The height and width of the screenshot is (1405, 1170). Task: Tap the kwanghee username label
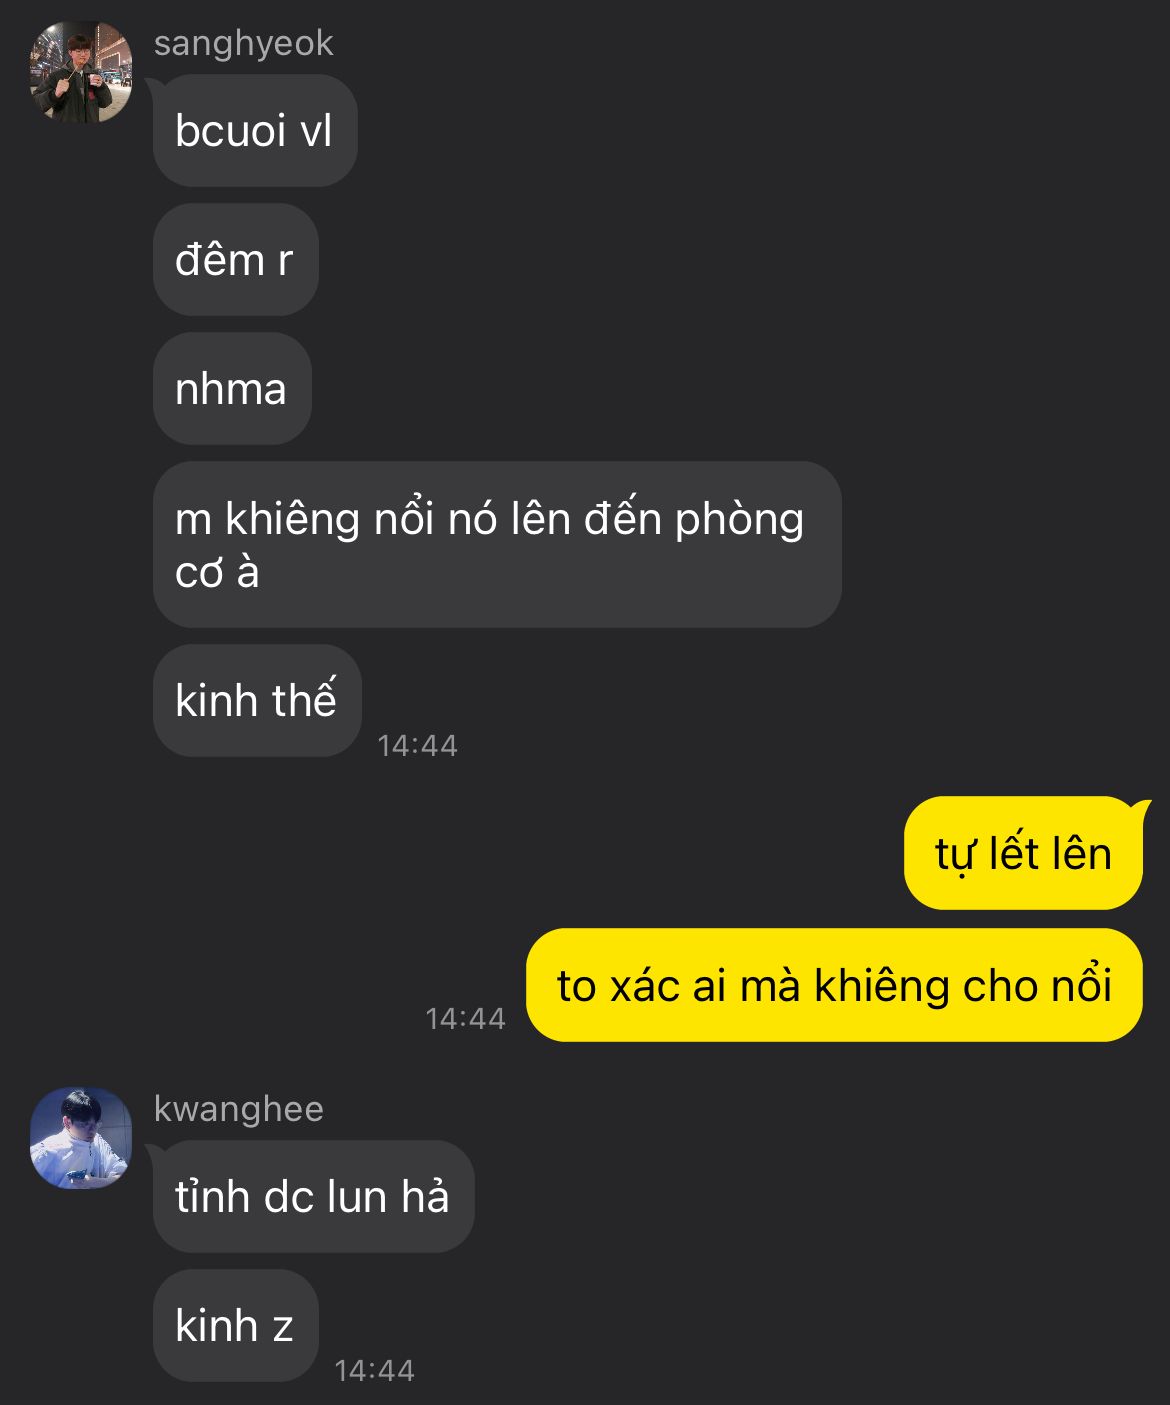point(238,1109)
